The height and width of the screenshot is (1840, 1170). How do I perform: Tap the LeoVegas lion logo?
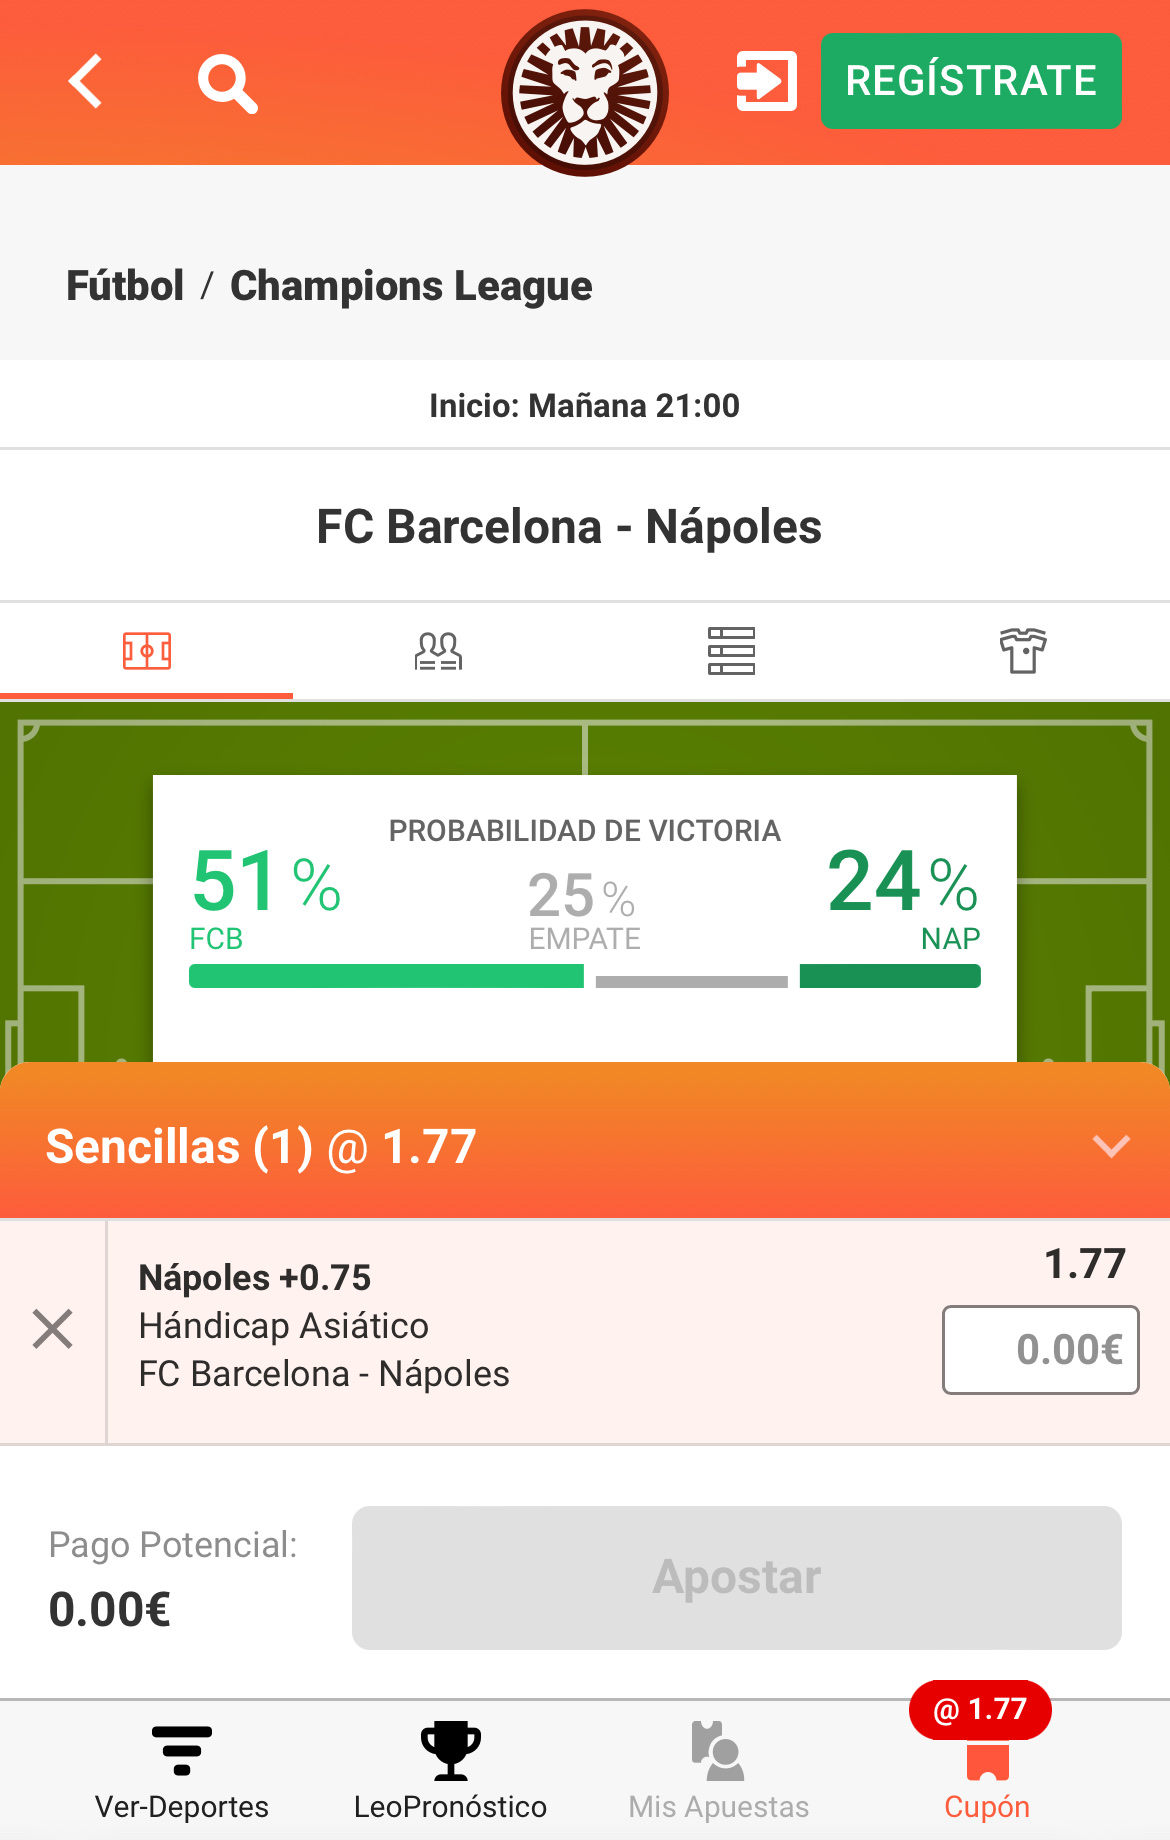point(585,93)
